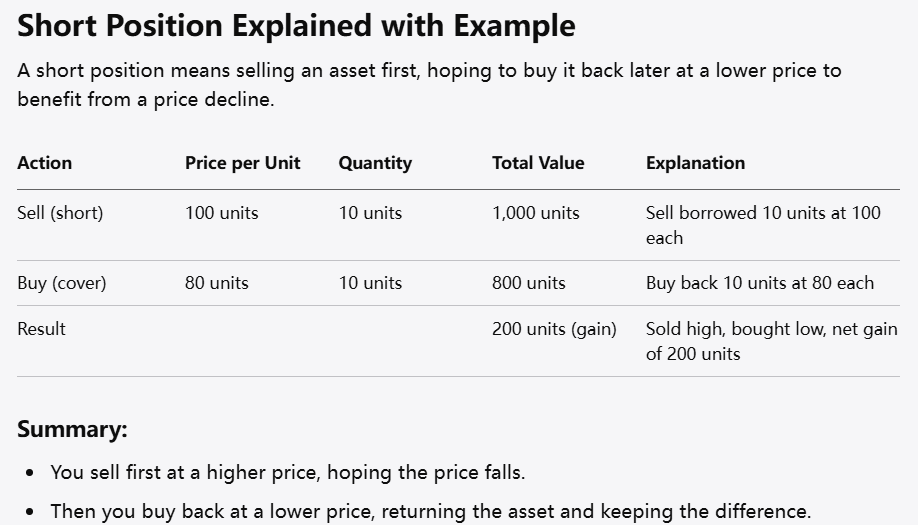Select the bullet about selling first at a higher price
The image size is (918, 525).
point(288,472)
